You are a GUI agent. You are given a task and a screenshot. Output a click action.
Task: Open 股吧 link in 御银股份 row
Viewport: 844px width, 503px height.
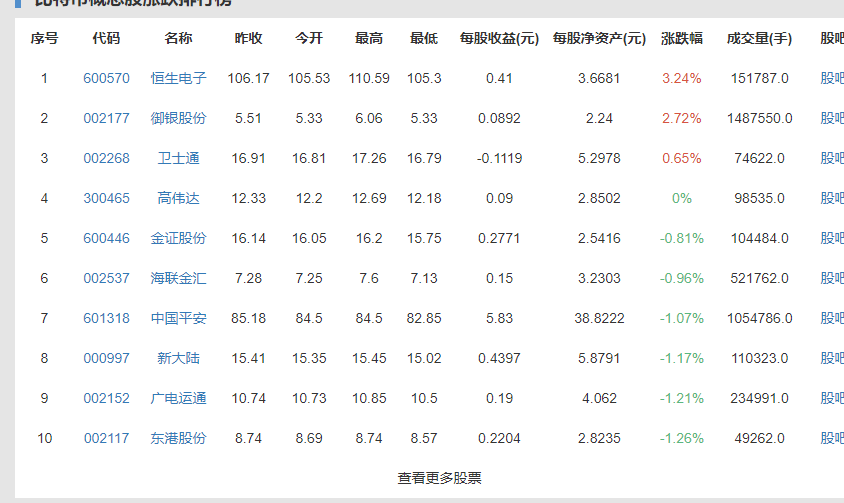(x=832, y=118)
